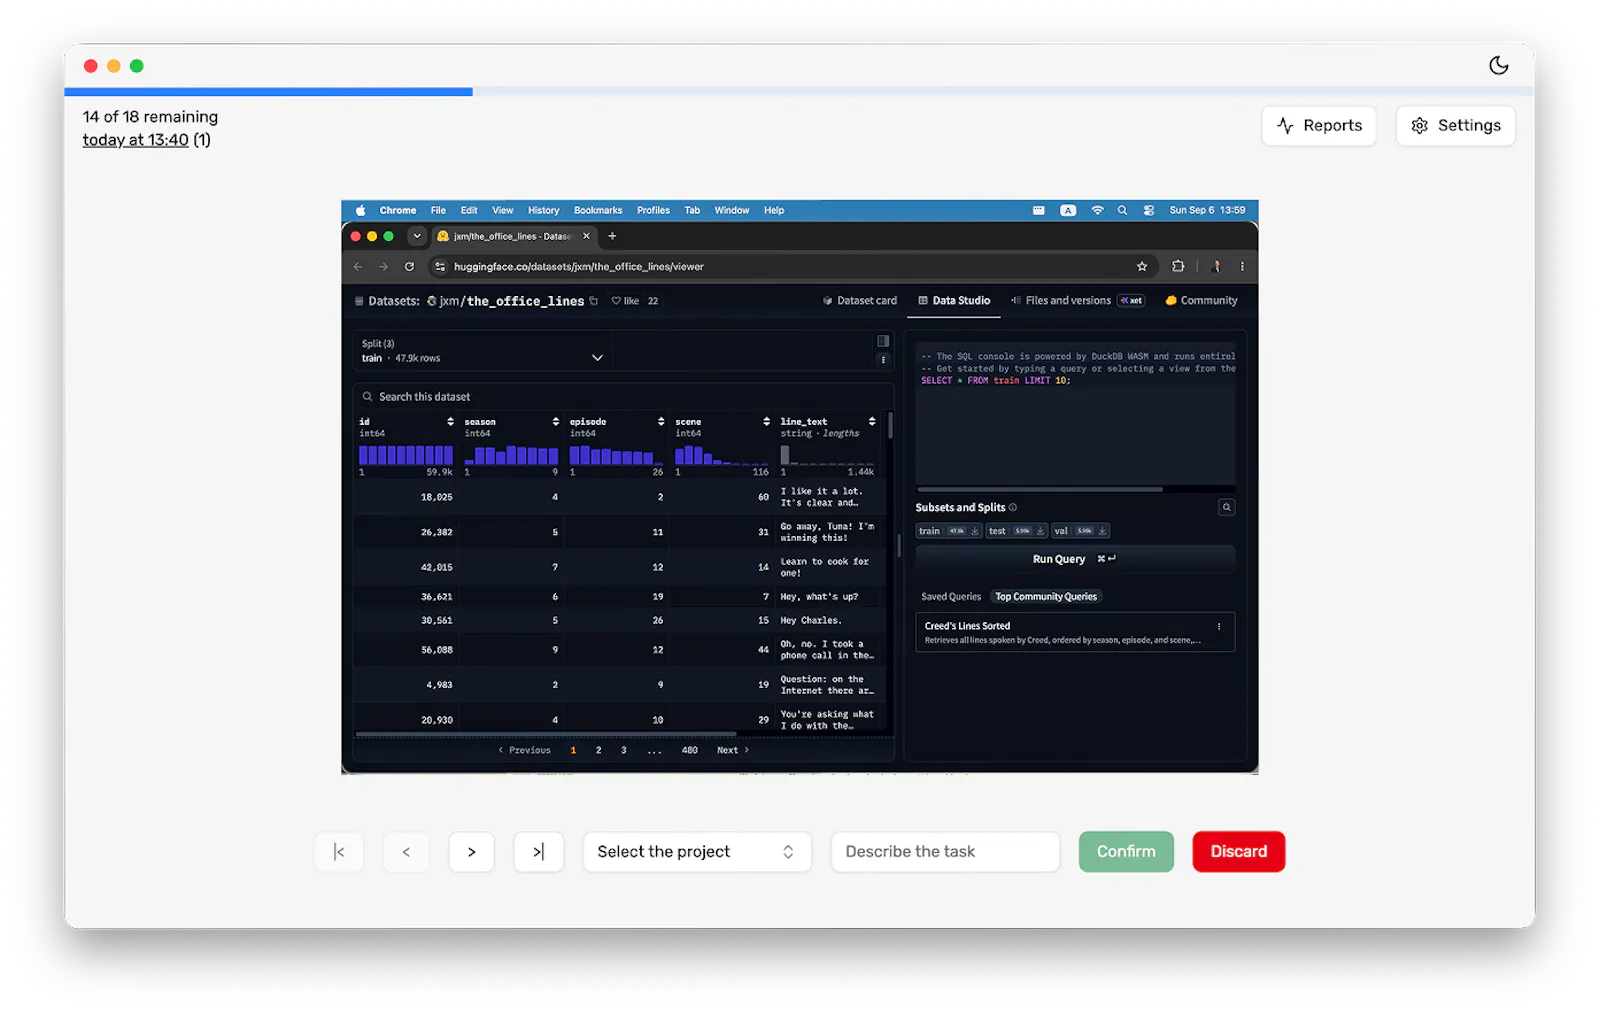Copy the dataset name with the copy icon
Screen dimensions: 1600x1014
[x=593, y=301]
